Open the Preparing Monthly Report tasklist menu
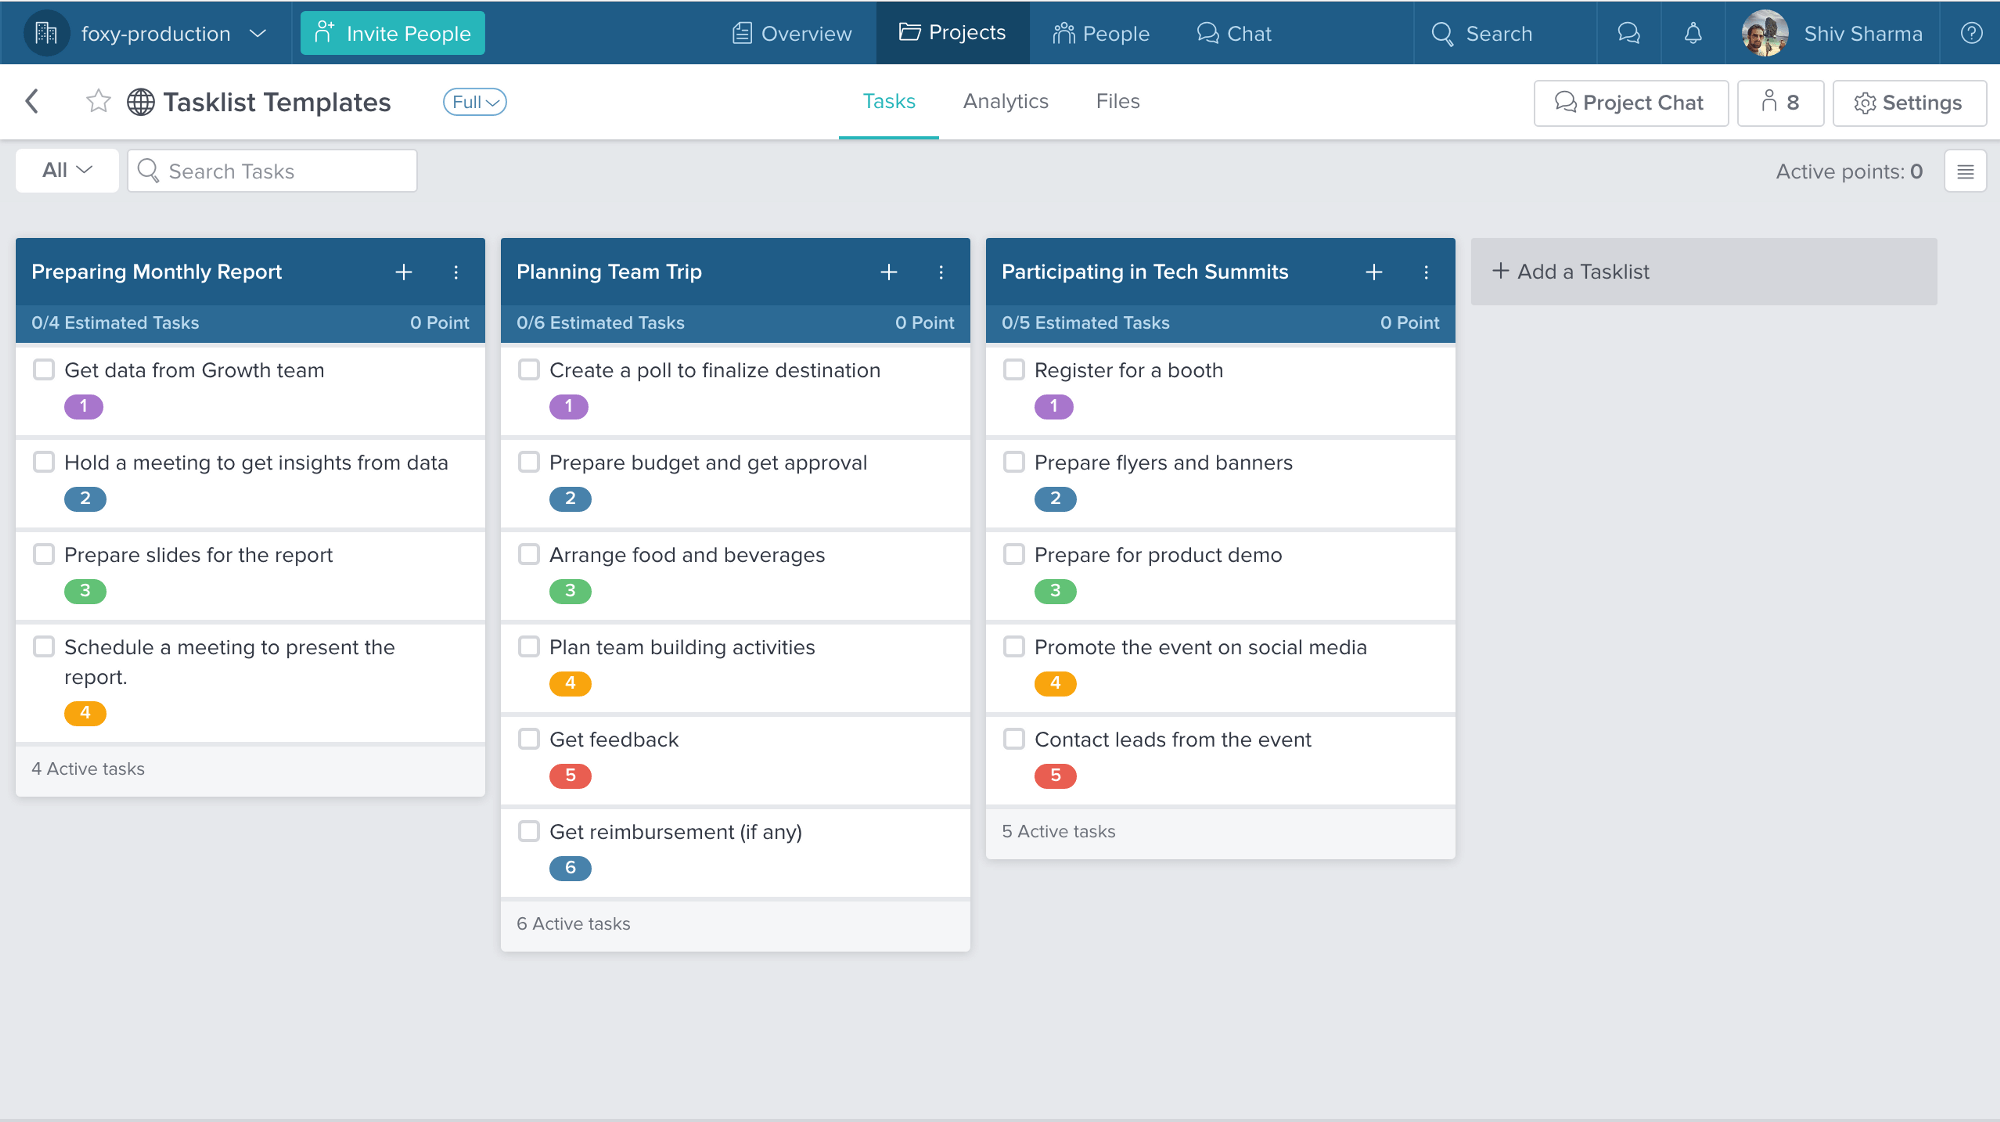 tap(455, 272)
